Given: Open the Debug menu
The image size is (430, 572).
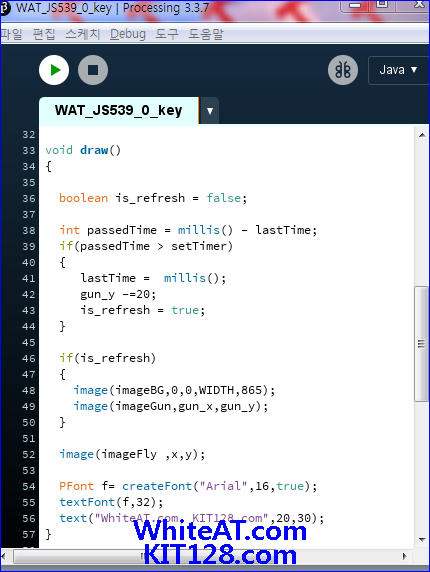Looking at the screenshot, I should coord(128,34).
